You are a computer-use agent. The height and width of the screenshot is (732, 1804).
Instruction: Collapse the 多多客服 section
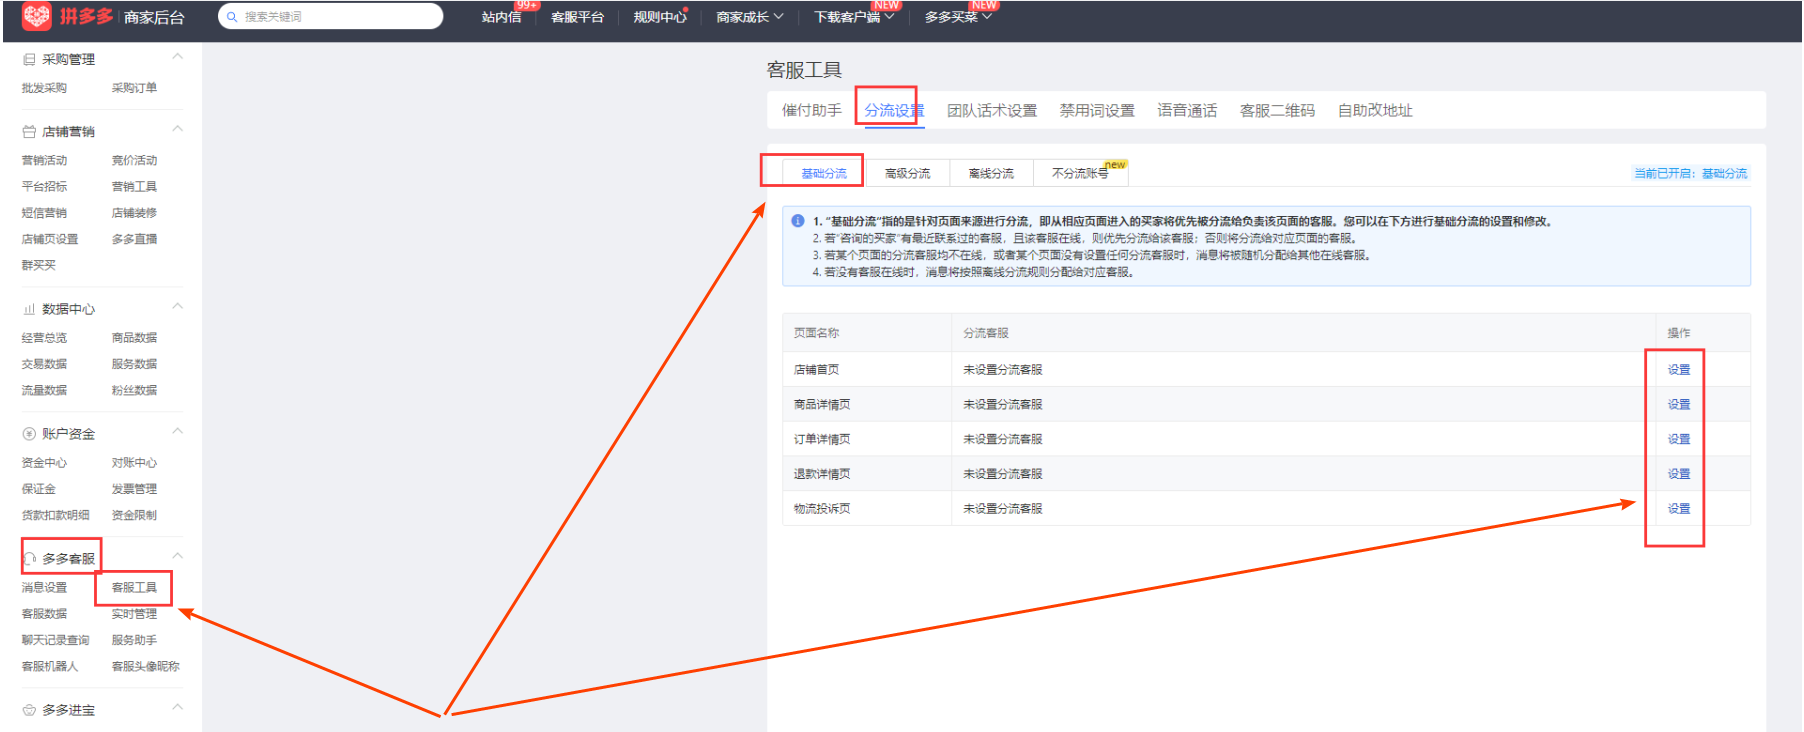tap(177, 556)
